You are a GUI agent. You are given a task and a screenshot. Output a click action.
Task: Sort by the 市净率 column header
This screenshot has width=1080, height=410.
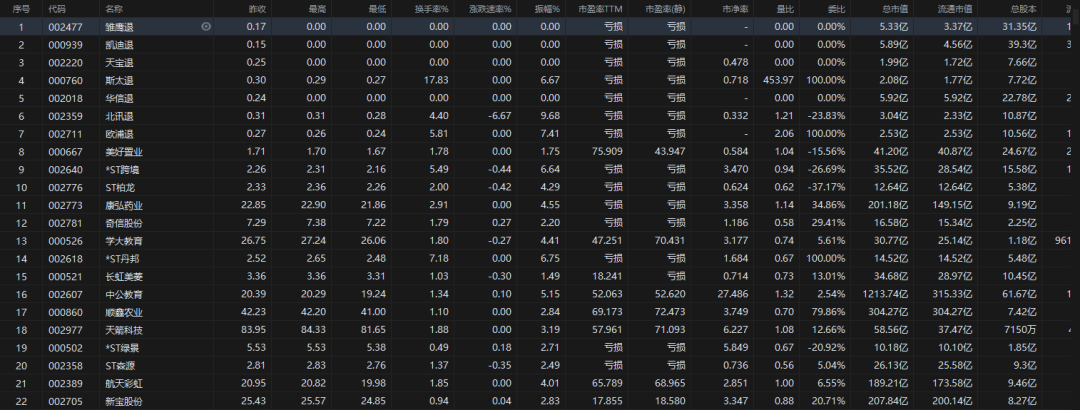(735, 9)
